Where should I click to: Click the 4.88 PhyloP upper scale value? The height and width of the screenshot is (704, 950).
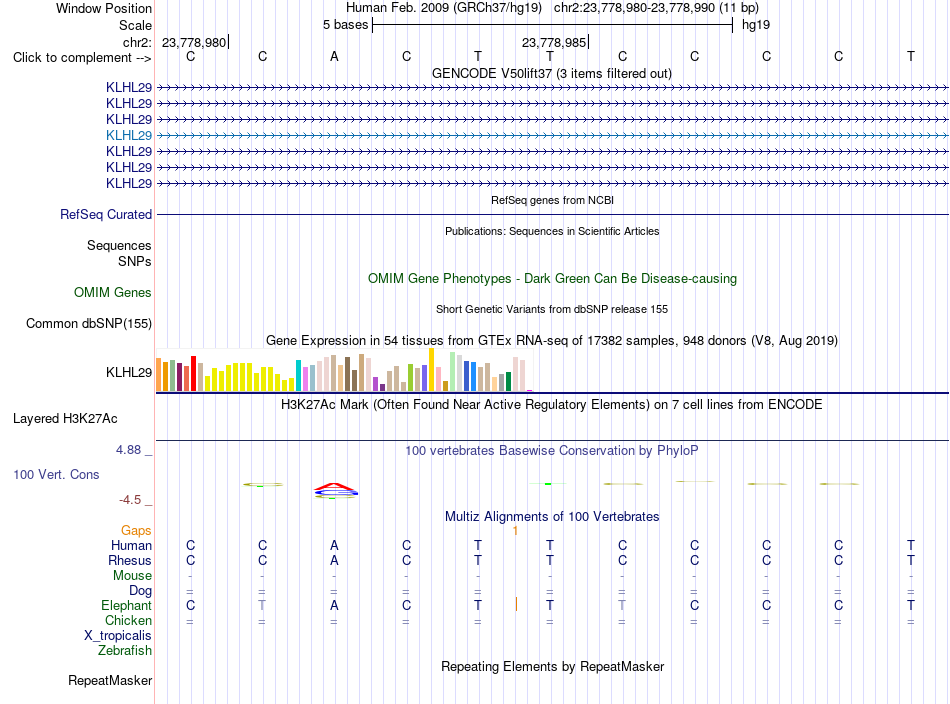tap(128, 450)
